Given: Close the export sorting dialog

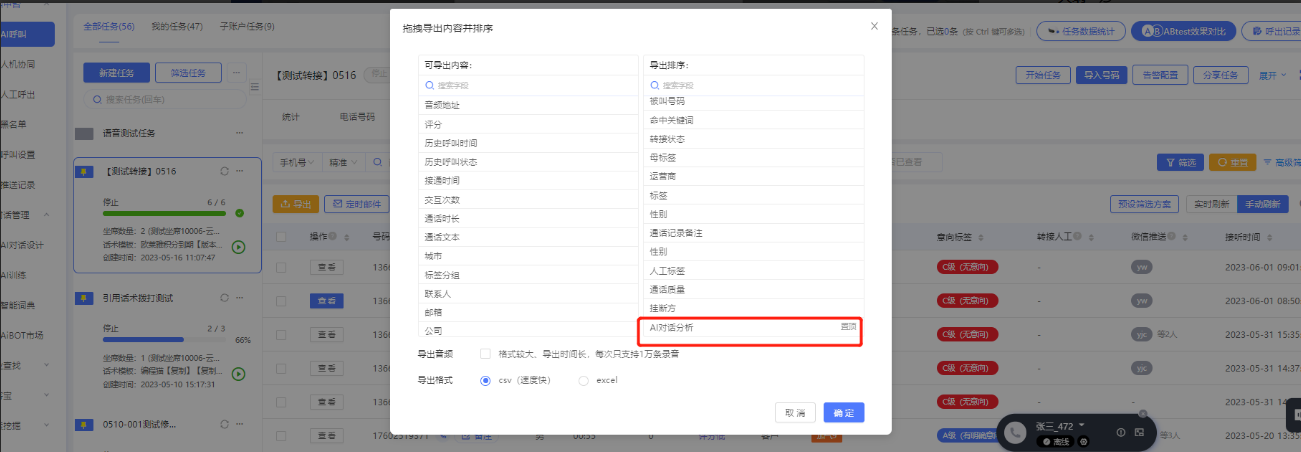Looking at the screenshot, I should click(874, 26).
